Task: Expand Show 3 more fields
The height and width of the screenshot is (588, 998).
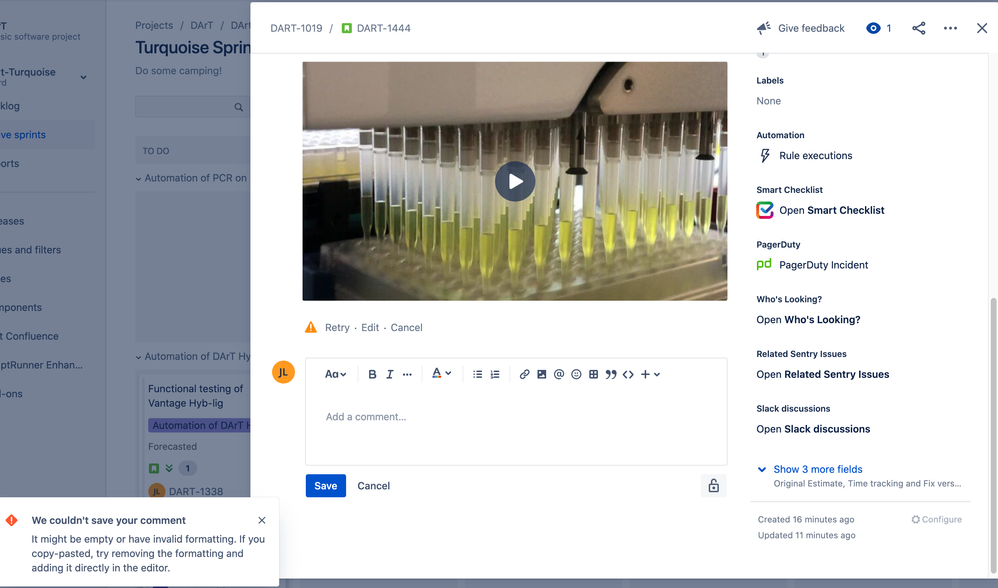Action: pyautogui.click(x=817, y=469)
